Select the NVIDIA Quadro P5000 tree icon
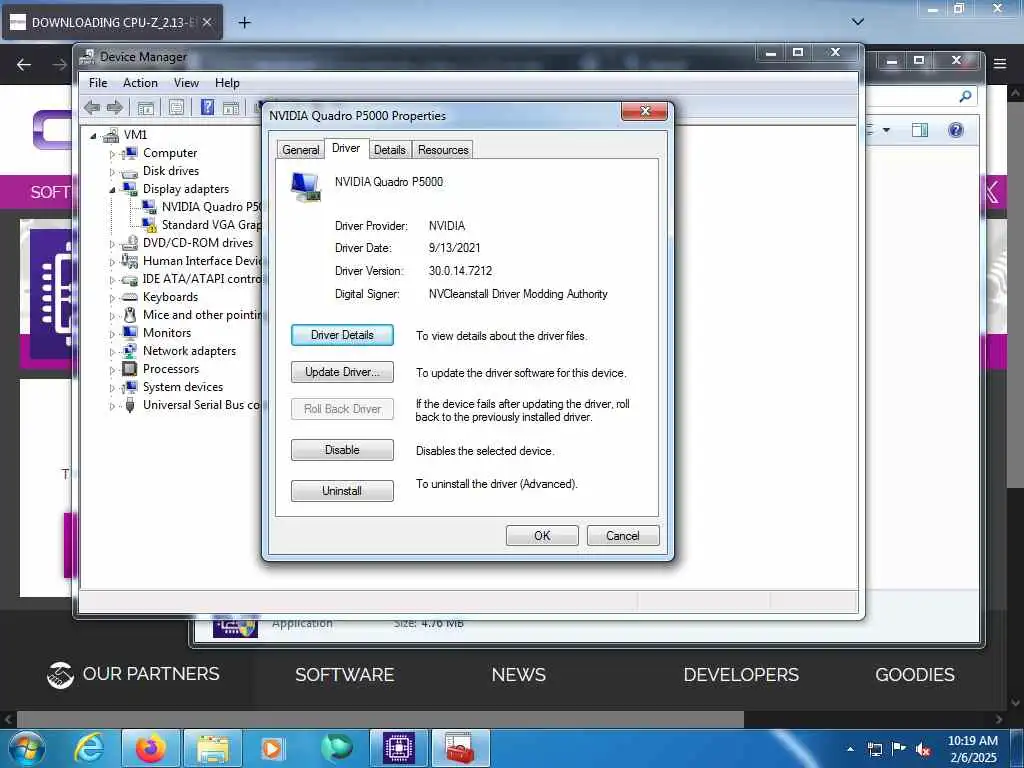1024x768 pixels. [150, 207]
